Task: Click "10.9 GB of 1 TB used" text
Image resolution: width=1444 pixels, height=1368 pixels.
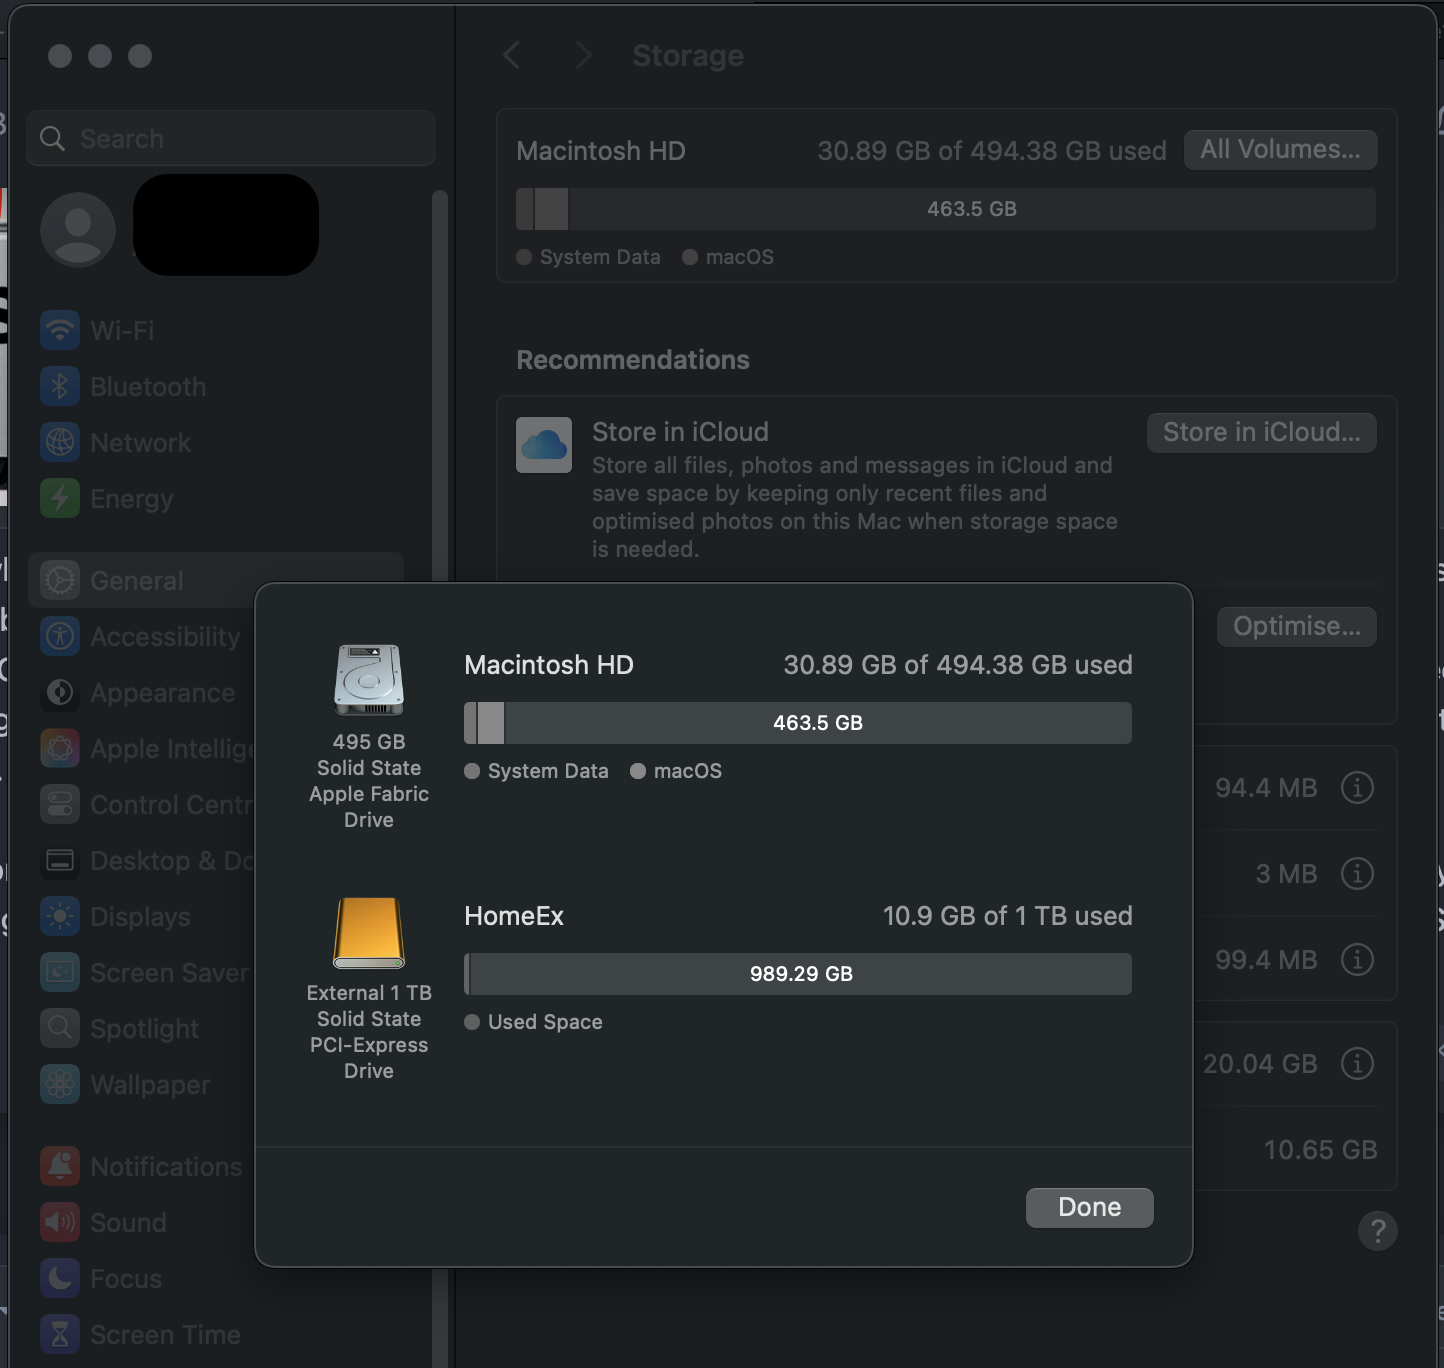Action: click(1007, 916)
